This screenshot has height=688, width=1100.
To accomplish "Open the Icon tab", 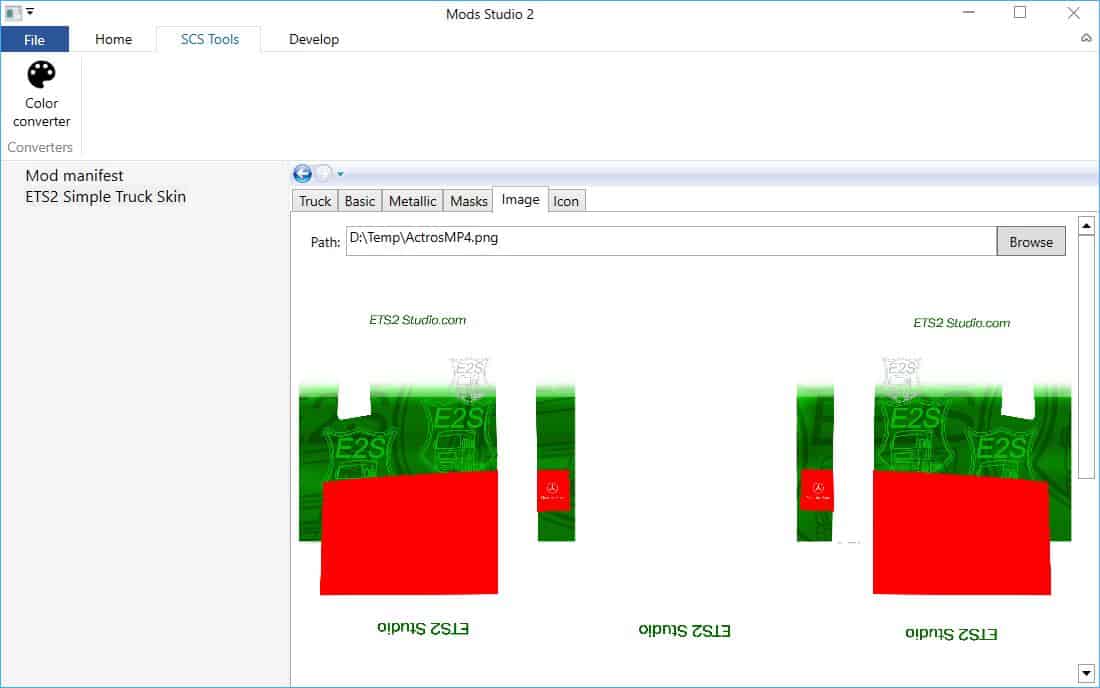I will 566,201.
